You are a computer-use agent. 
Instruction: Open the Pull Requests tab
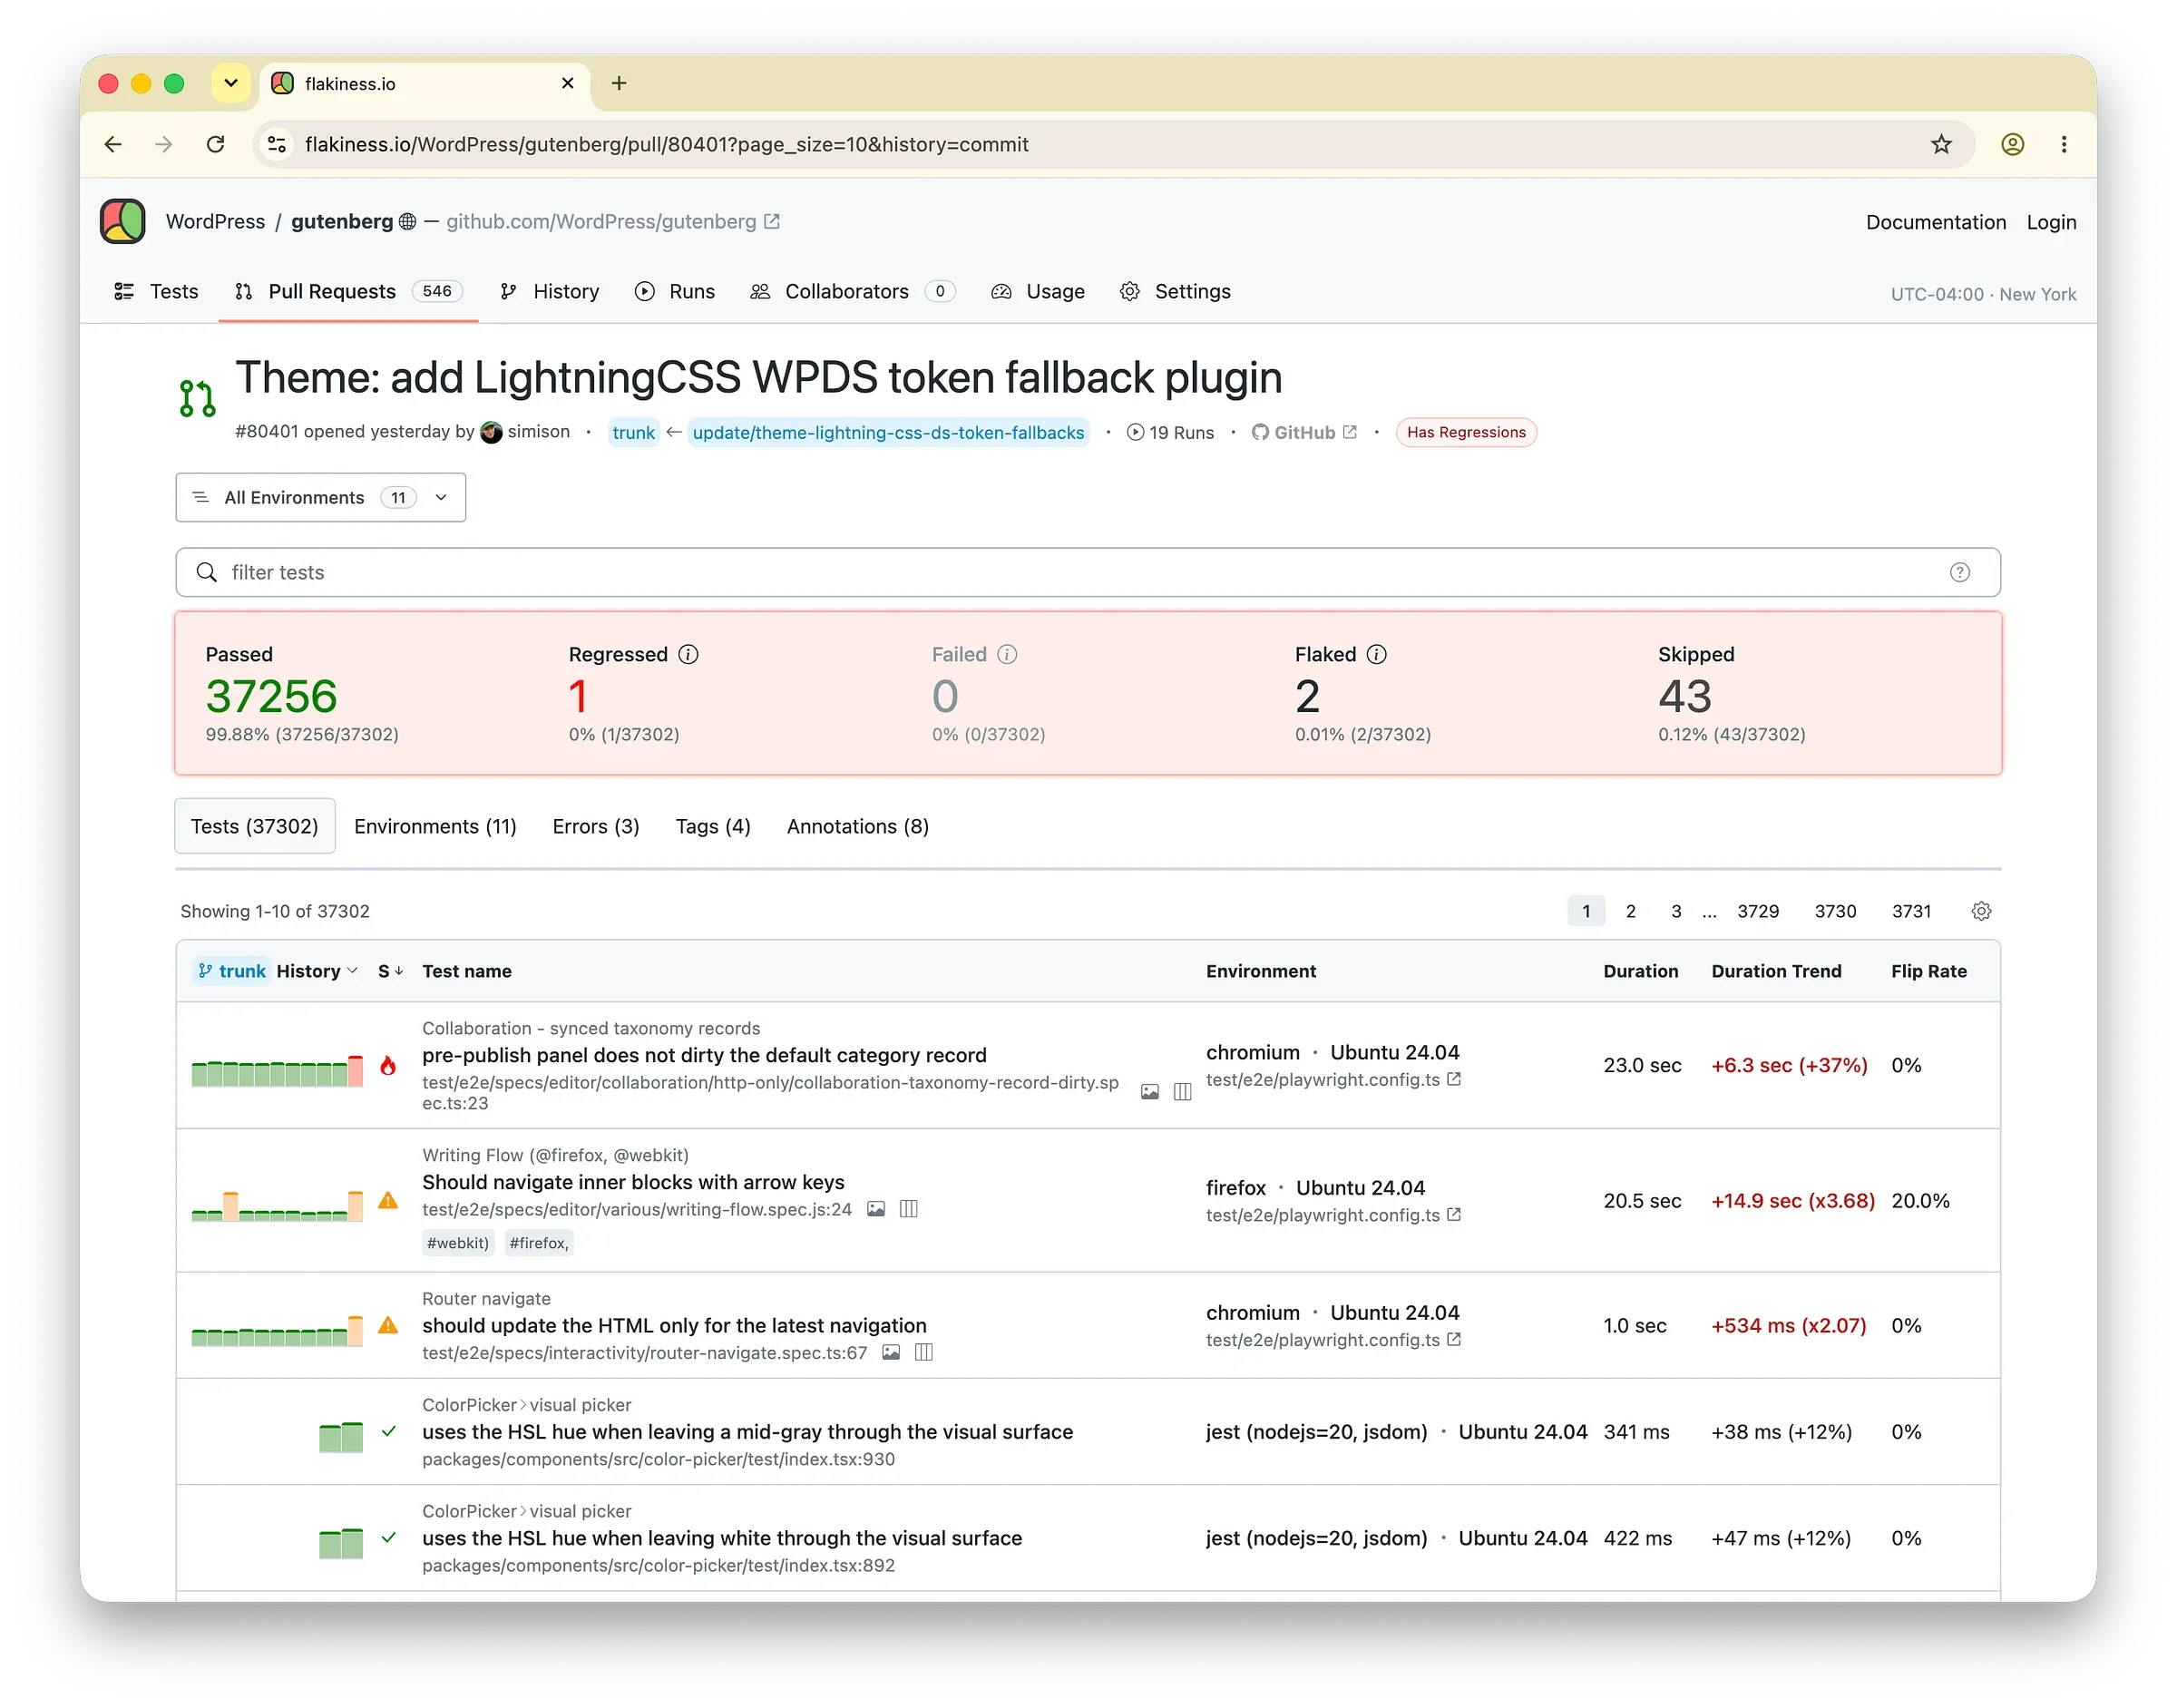pos(348,291)
